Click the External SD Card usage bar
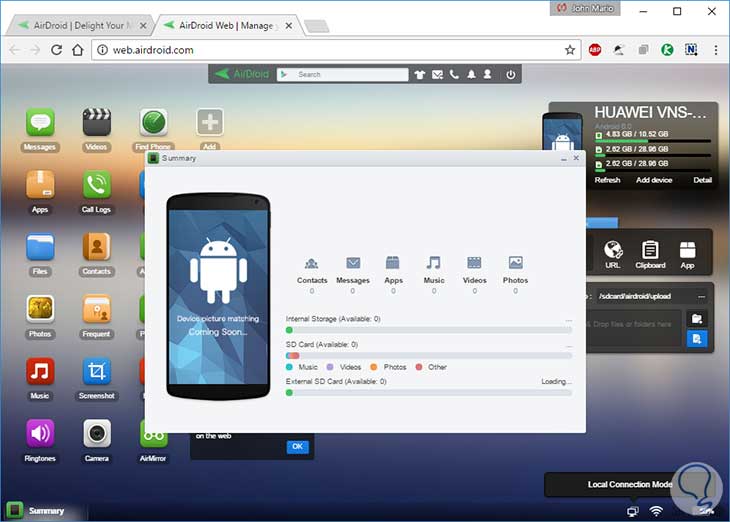Screen dimensions: 730x522 429,393
